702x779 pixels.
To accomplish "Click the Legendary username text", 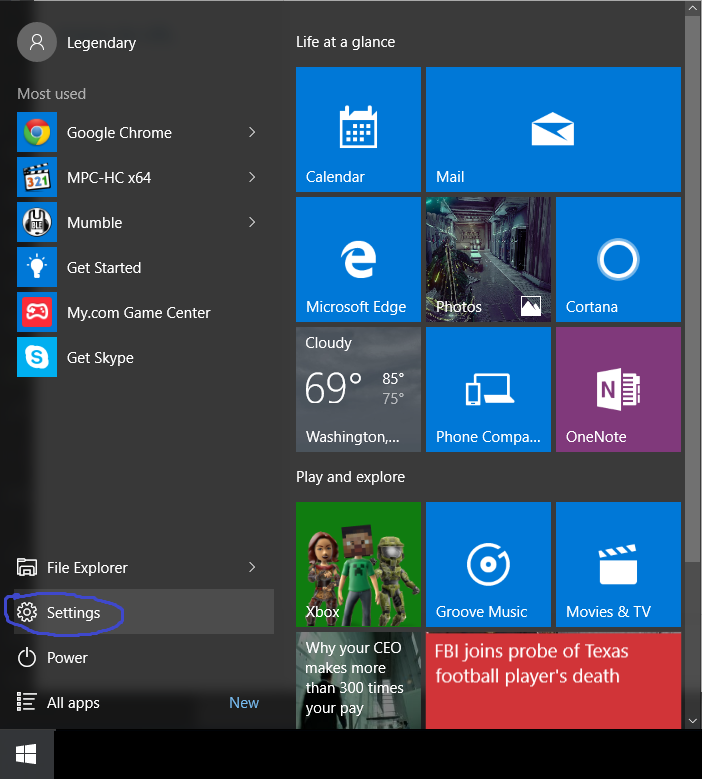I will (101, 43).
